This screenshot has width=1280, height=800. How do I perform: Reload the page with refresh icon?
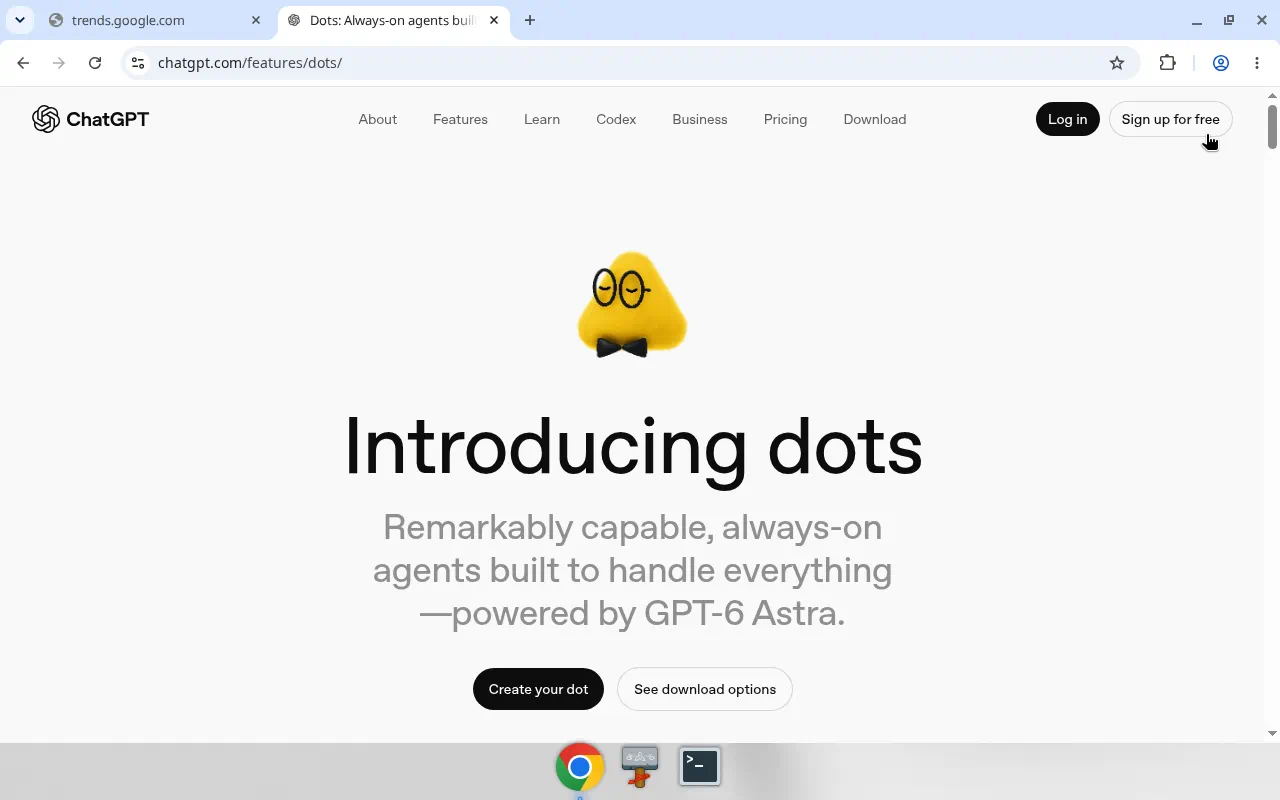coord(95,63)
